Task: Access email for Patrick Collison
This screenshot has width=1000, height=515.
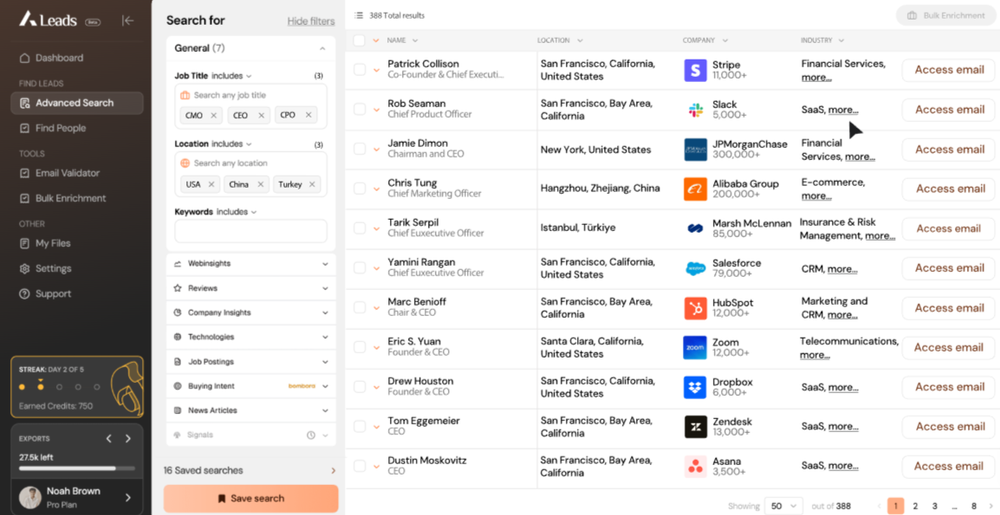Action: coord(949,70)
